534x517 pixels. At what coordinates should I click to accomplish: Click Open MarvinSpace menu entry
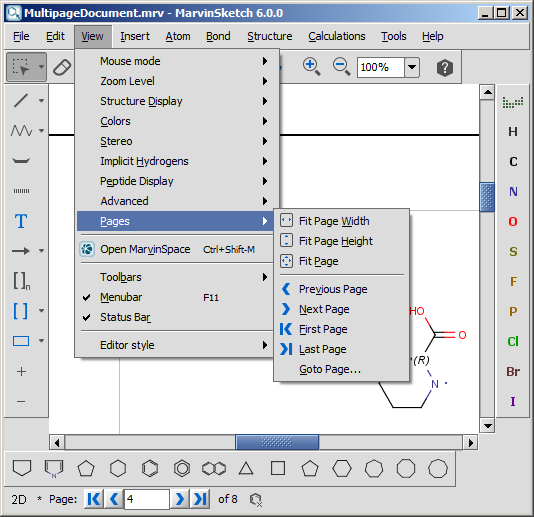[175, 249]
